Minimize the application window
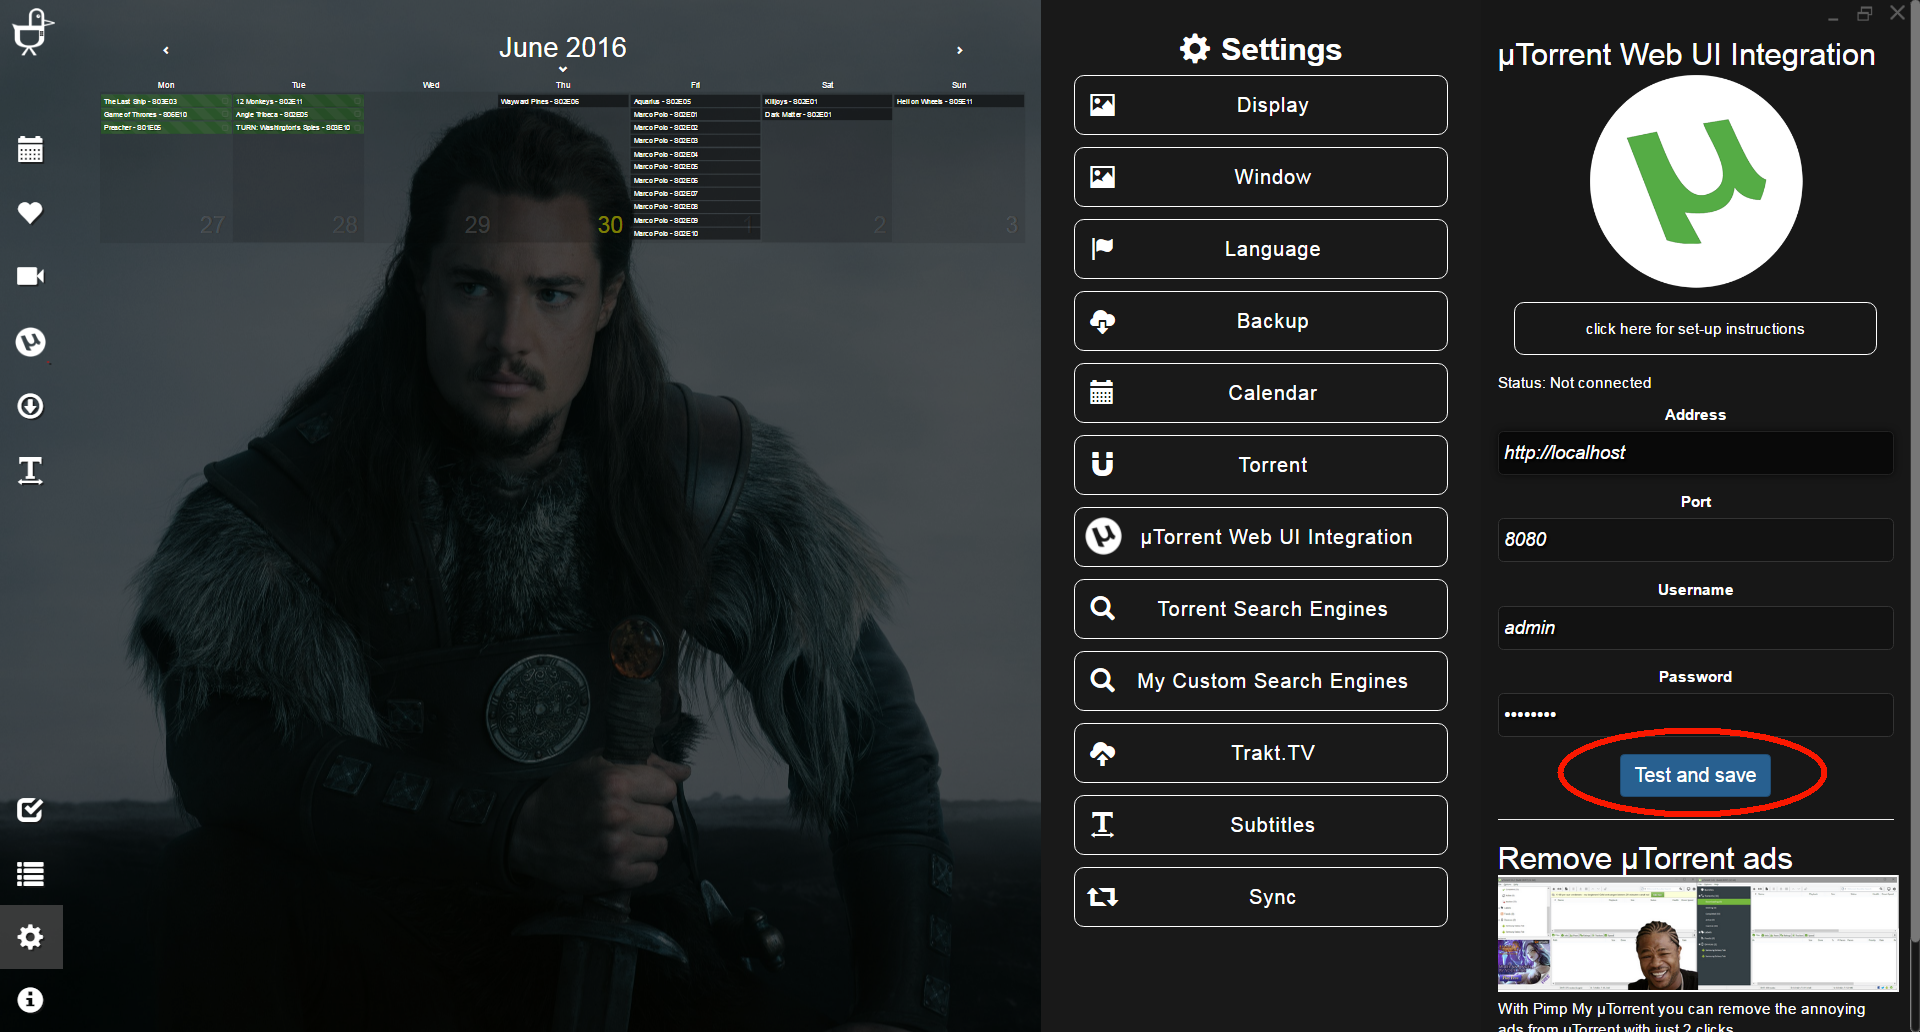This screenshot has width=1920, height=1032. click(x=1833, y=16)
